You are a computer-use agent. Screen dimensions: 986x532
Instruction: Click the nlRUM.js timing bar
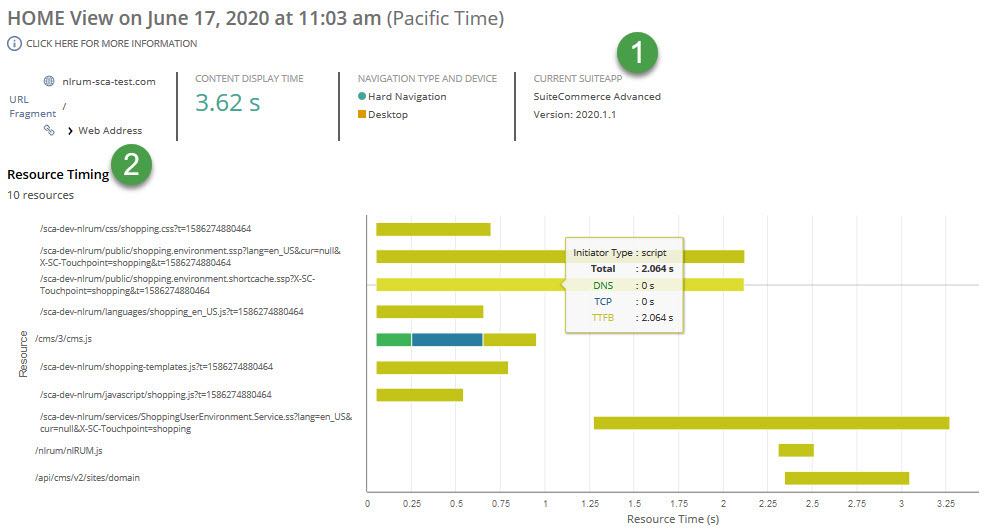pyautogui.click(x=796, y=450)
